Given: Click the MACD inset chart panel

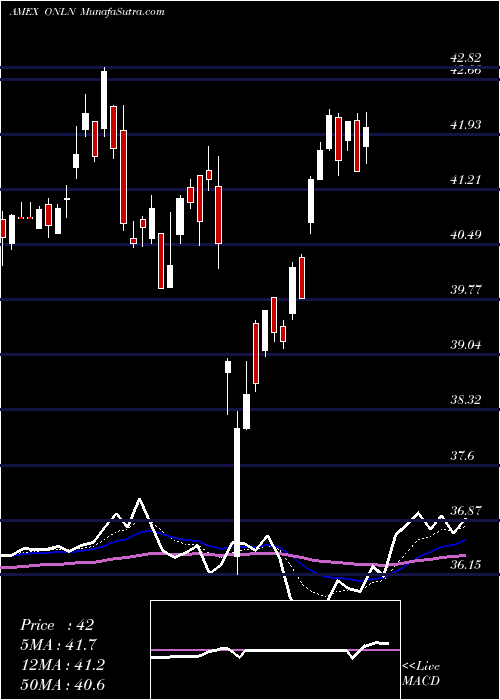Looking at the screenshot, I should [275, 650].
